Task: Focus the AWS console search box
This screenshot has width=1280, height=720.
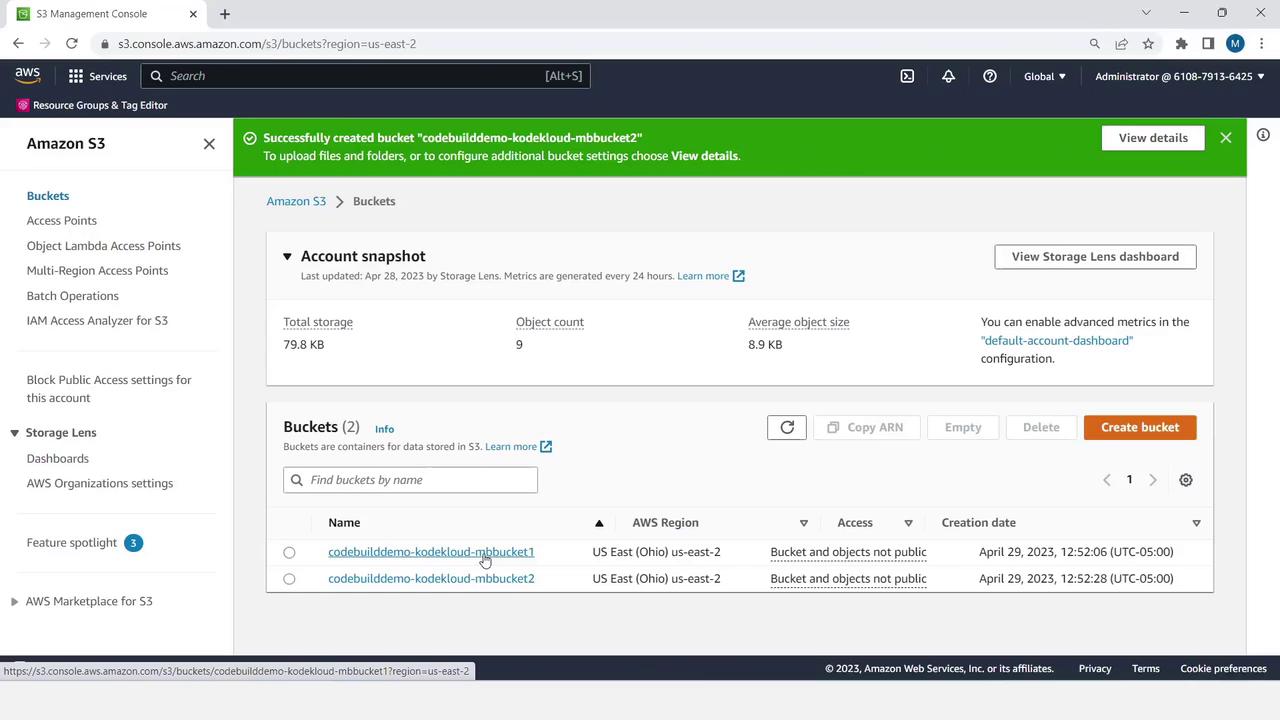Action: [x=365, y=76]
